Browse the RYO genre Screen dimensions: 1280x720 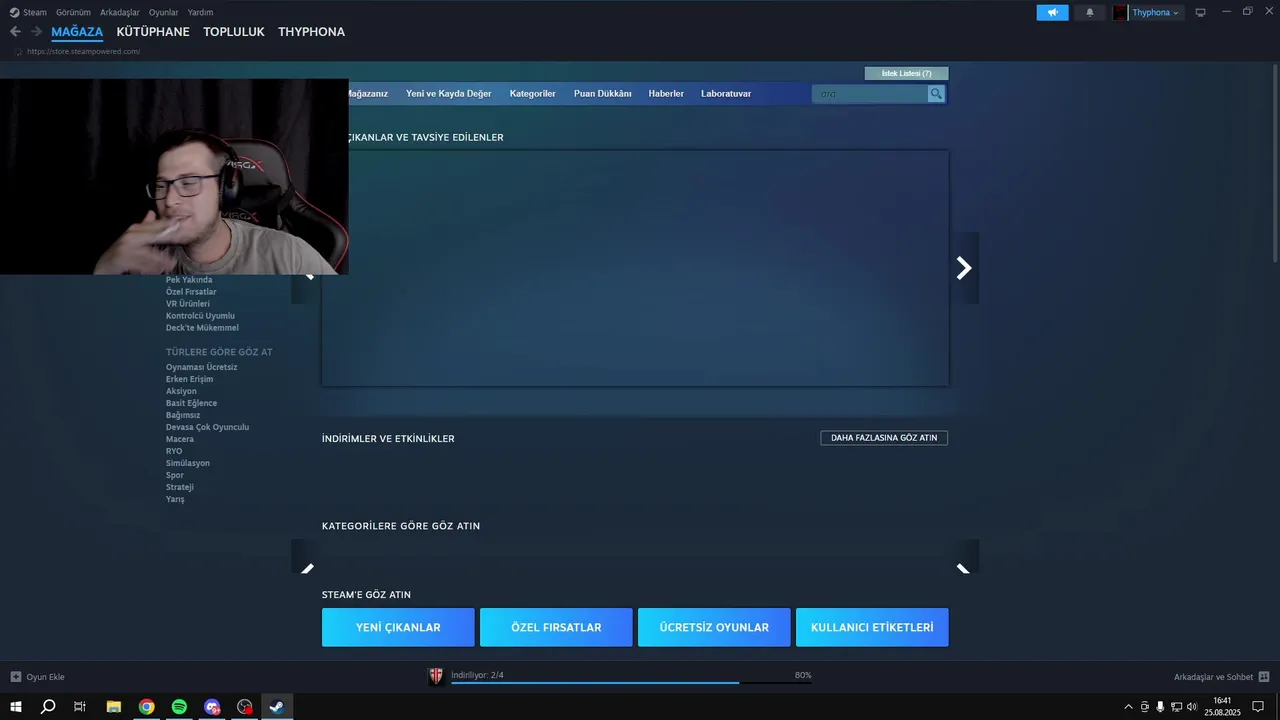click(x=174, y=451)
